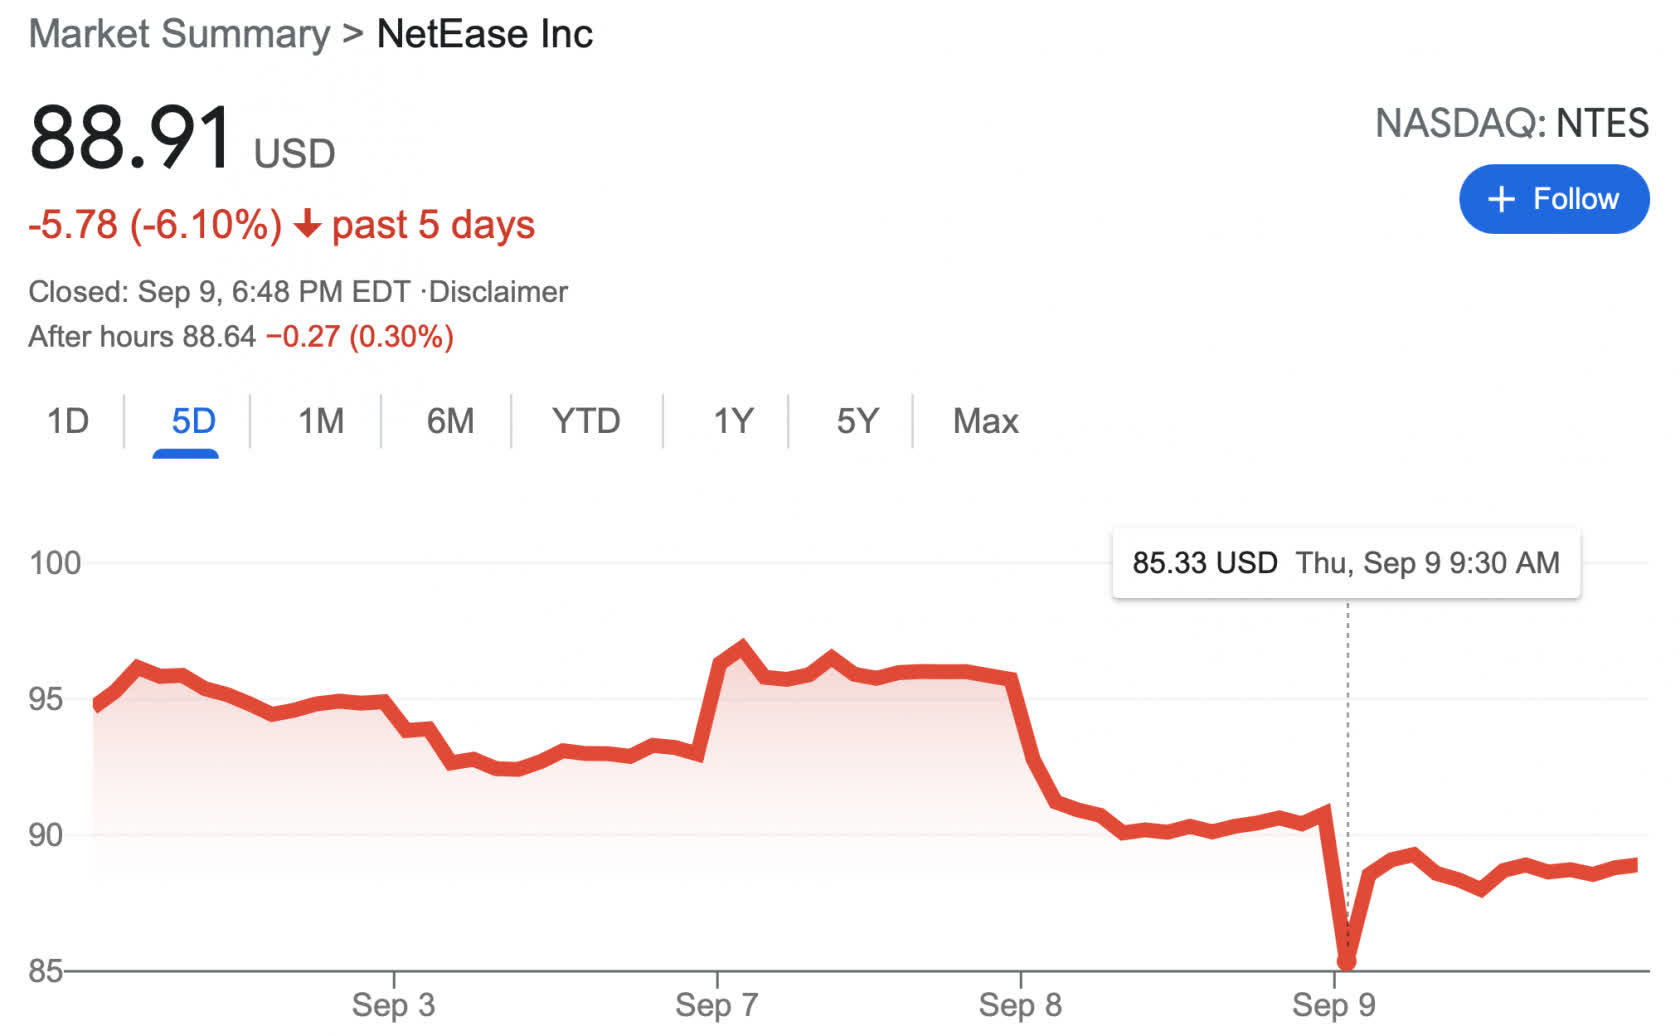Click the Sep 3 axis label
This screenshot has height=1036, width=1680.
tap(393, 1005)
